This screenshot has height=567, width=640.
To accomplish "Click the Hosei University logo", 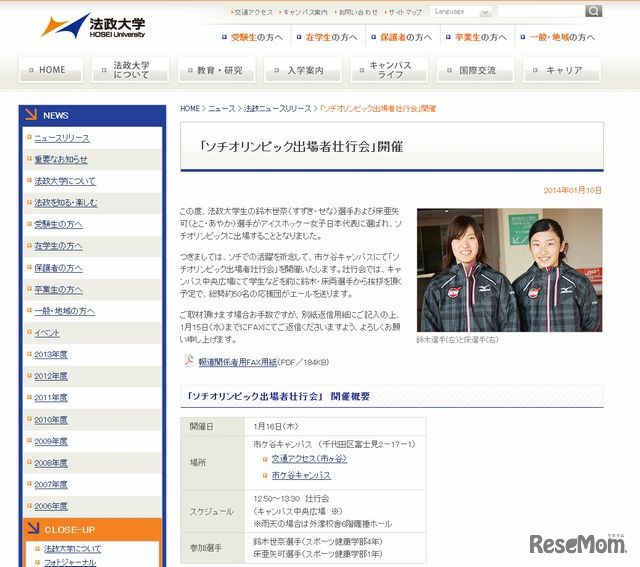I will point(93,26).
